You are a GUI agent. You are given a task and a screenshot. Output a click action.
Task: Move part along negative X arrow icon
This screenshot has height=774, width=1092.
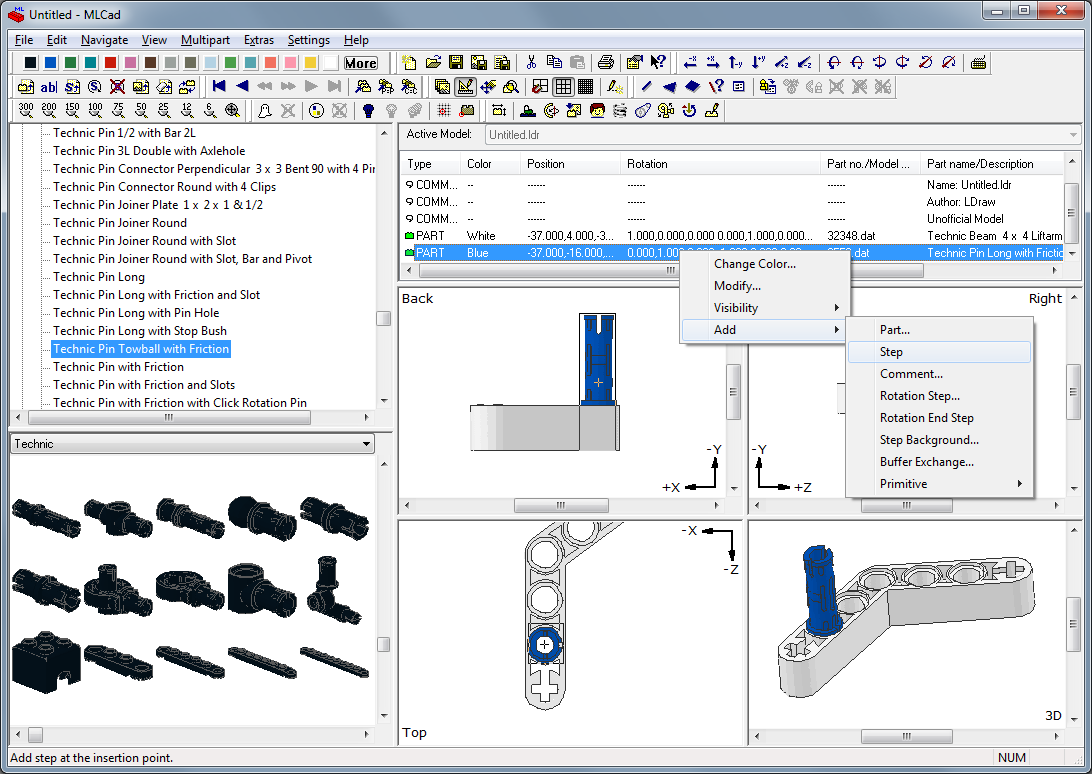click(690, 63)
